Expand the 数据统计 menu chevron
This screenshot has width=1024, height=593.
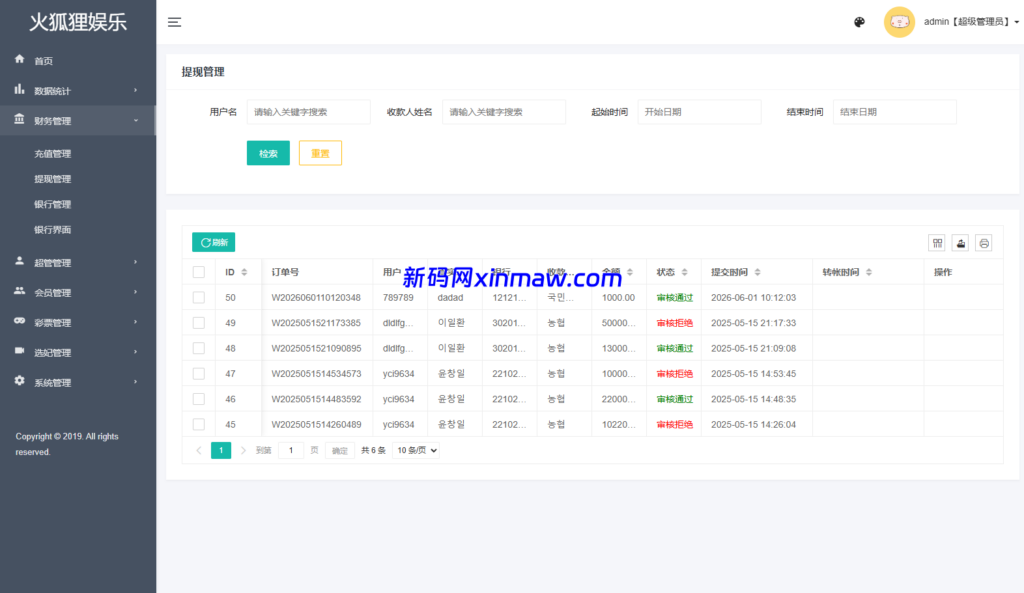tap(136, 90)
